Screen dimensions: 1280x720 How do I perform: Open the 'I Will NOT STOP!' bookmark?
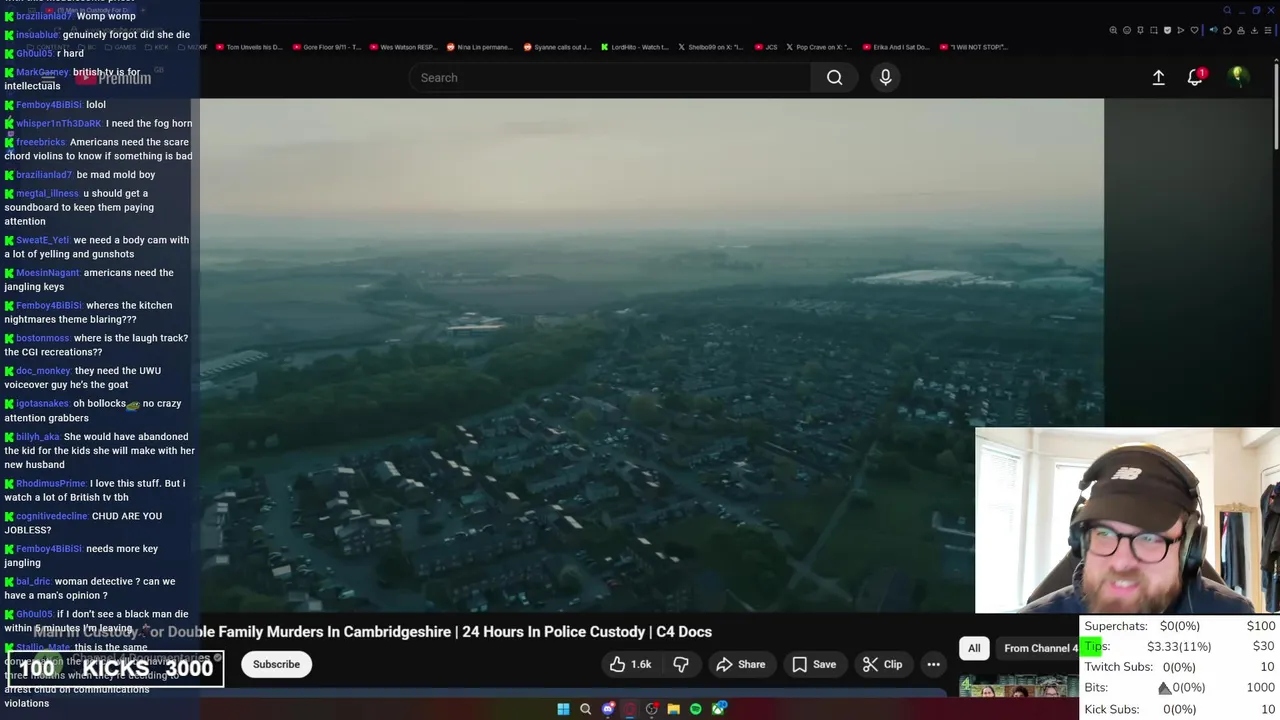(973, 47)
